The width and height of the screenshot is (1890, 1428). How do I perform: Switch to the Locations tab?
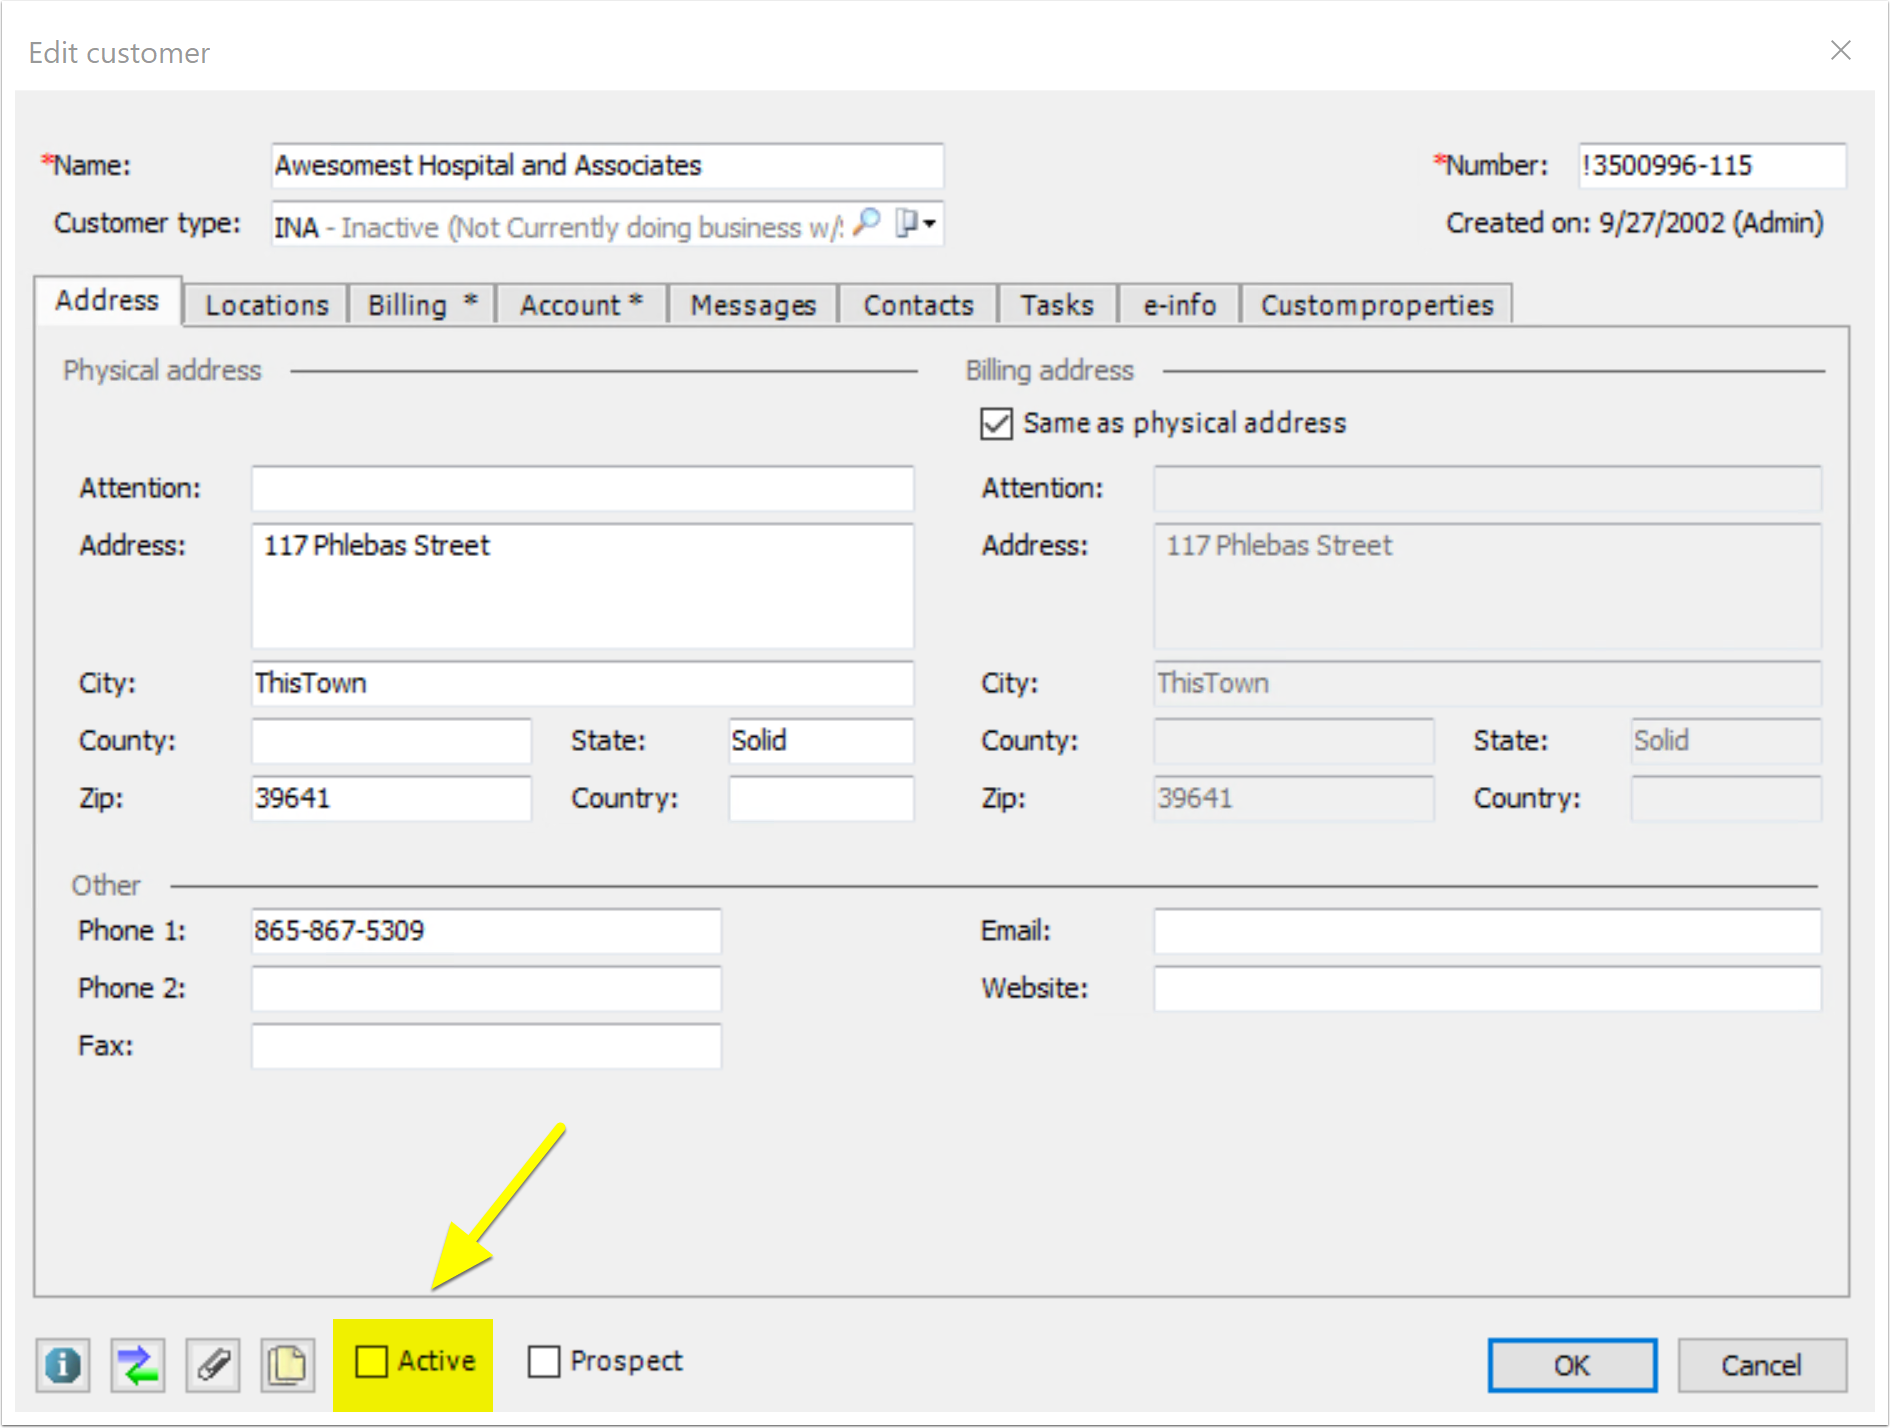click(267, 305)
